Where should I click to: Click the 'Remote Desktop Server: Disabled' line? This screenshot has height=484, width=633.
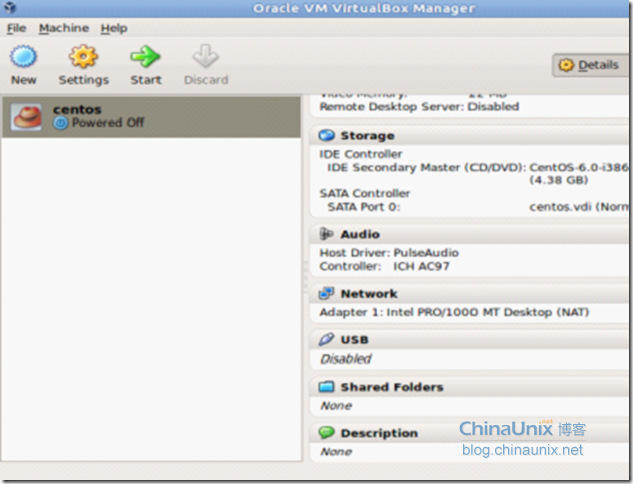tap(419, 107)
